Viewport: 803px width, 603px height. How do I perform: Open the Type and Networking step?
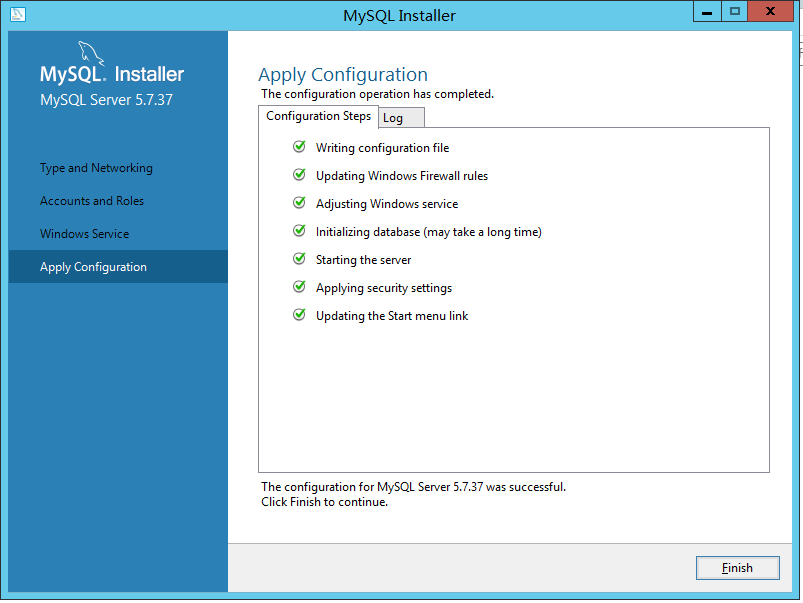96,168
